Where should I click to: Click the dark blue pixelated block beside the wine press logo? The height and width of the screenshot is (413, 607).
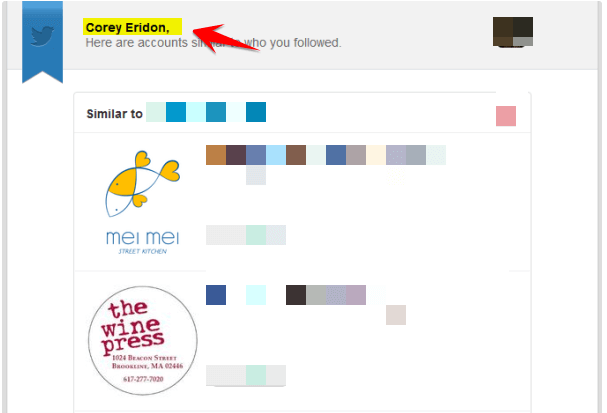point(216,295)
